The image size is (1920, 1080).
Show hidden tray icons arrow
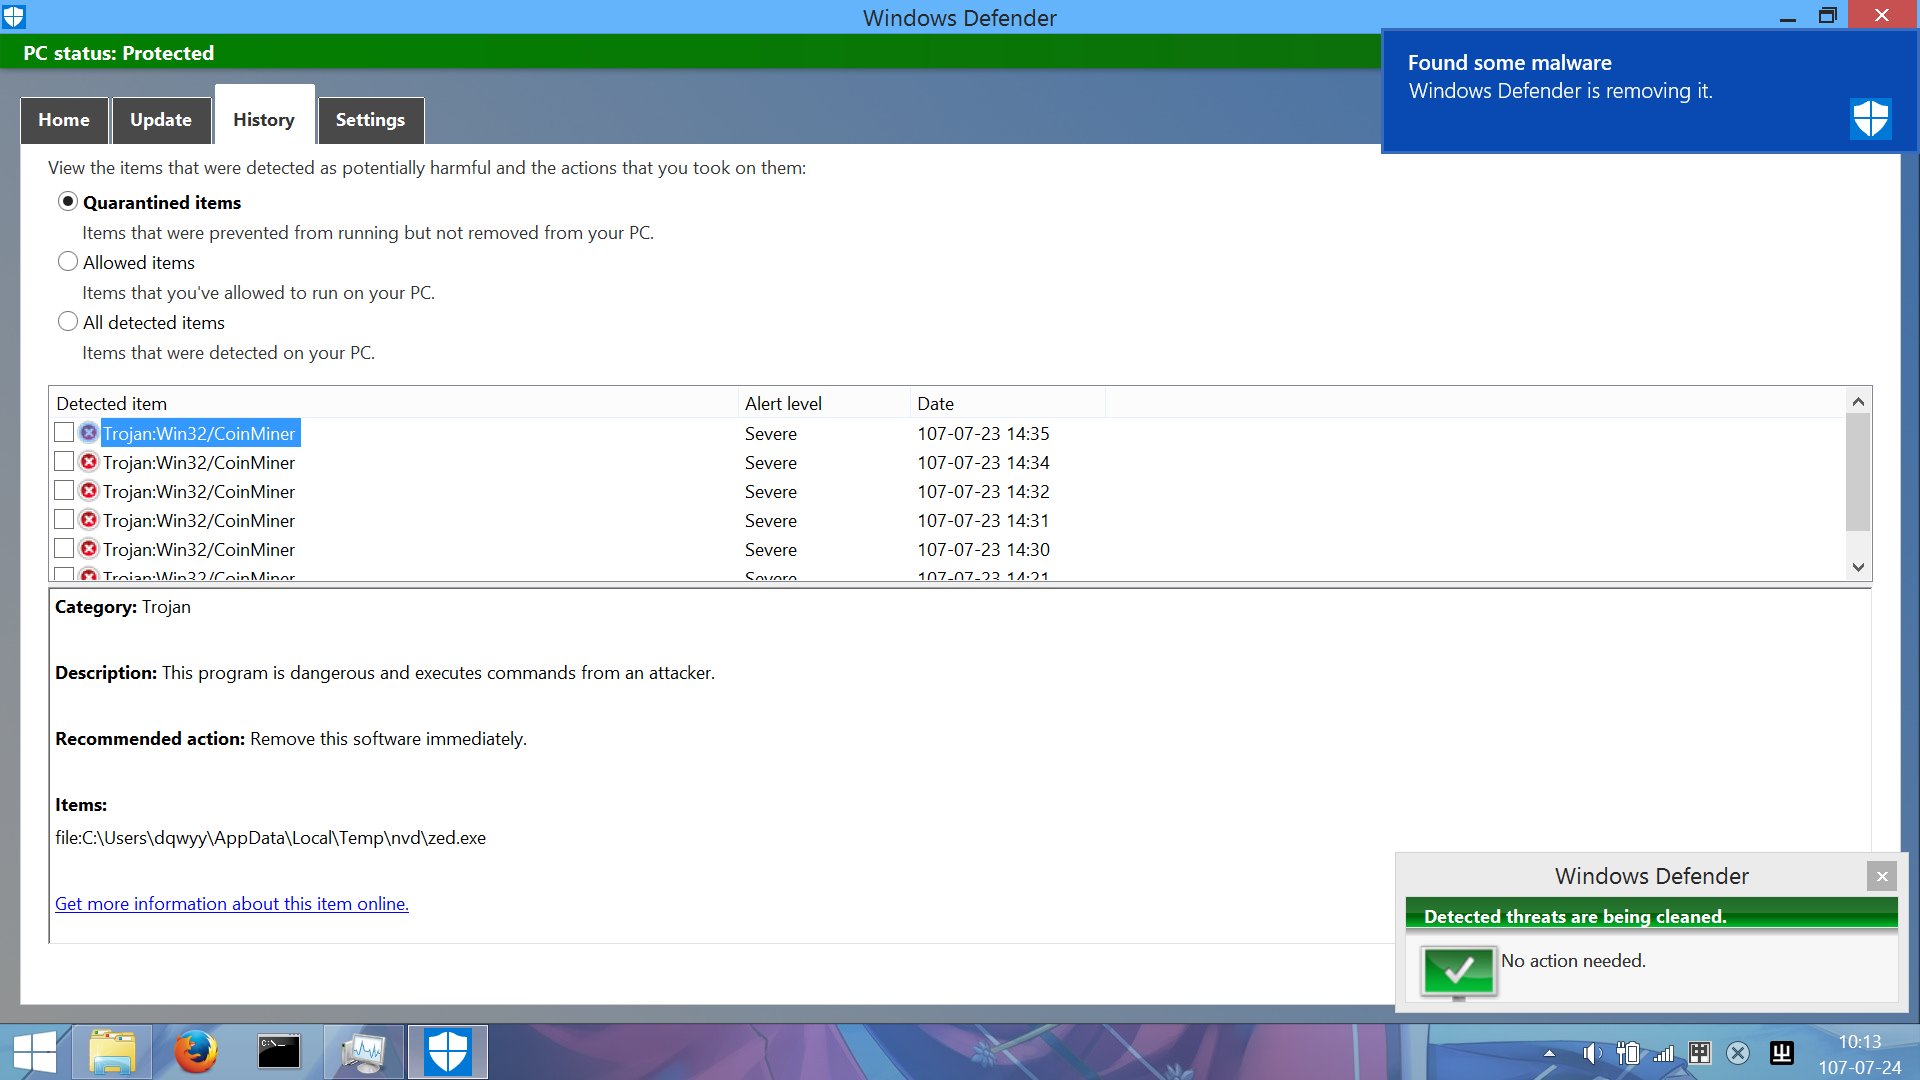[1549, 1053]
